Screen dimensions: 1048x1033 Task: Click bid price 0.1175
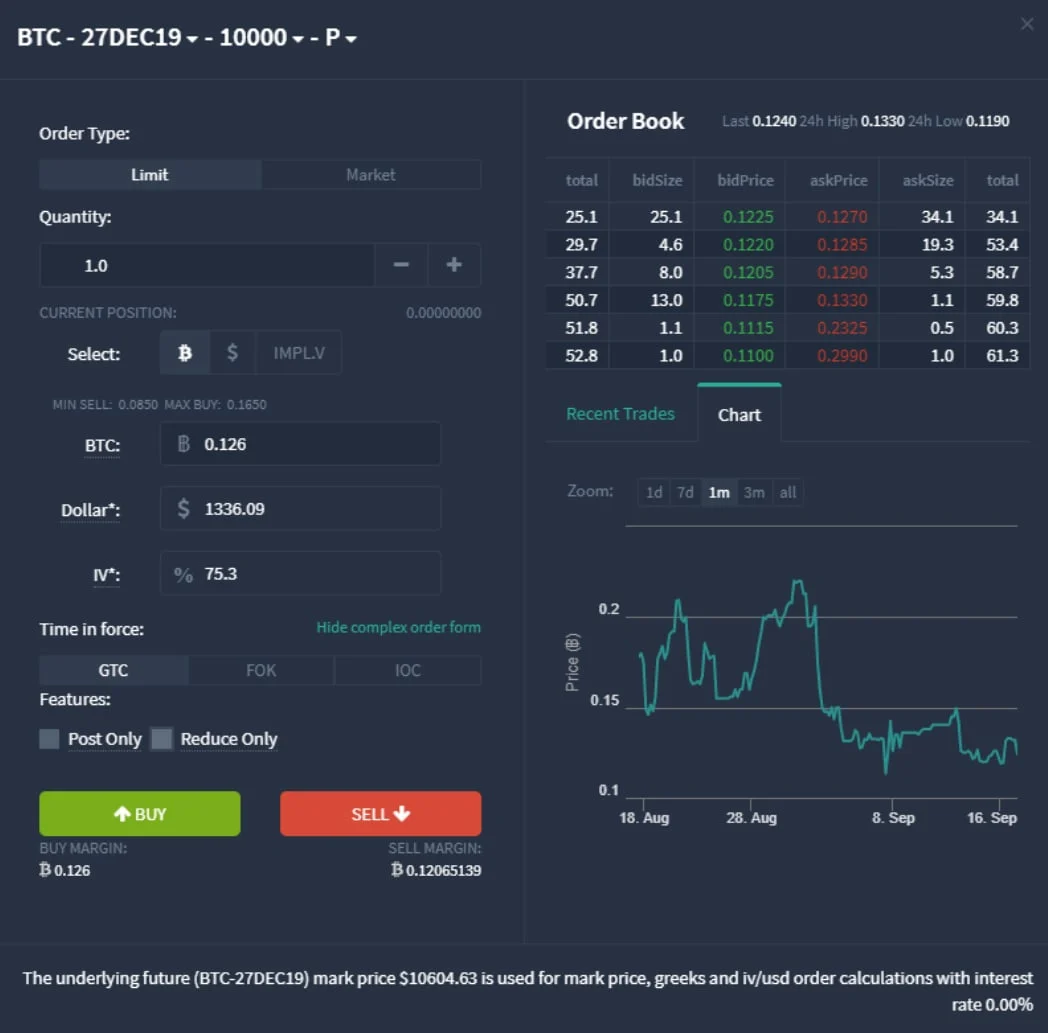(748, 301)
